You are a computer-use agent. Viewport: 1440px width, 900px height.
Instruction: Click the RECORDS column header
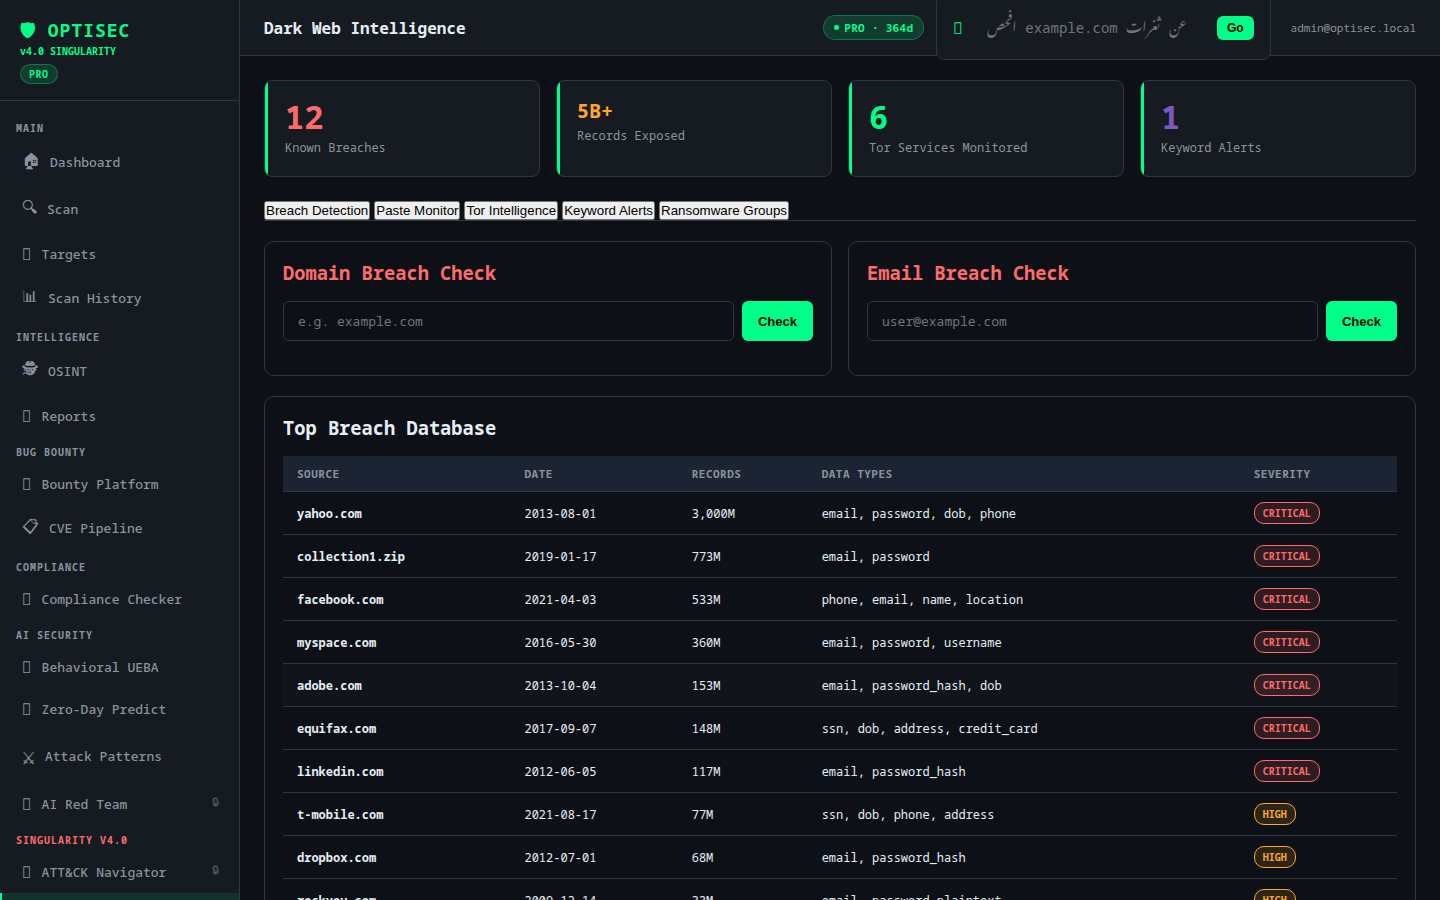(x=716, y=474)
